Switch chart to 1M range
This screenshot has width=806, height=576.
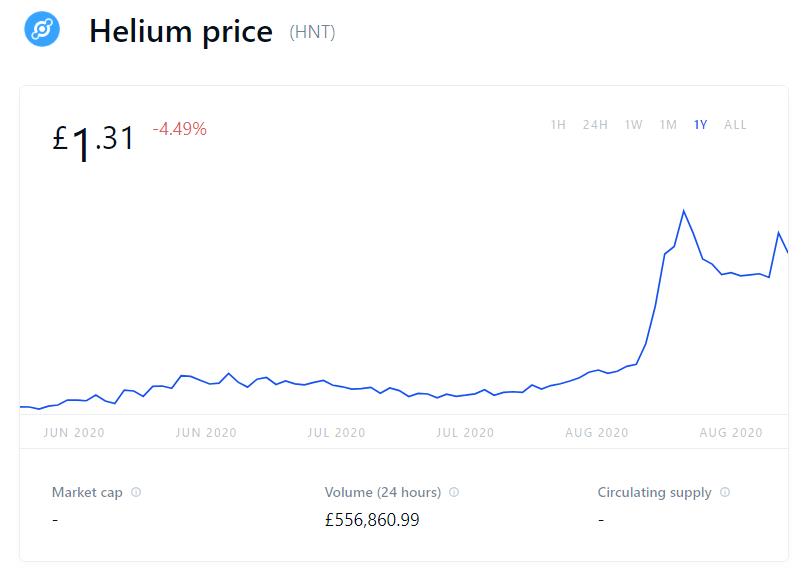click(x=668, y=125)
